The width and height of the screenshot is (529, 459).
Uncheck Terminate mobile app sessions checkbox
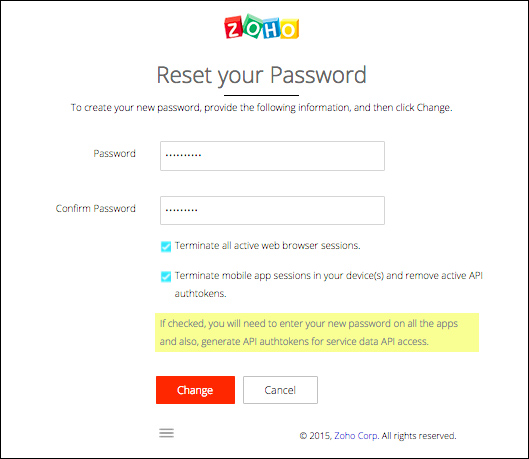[166, 277]
